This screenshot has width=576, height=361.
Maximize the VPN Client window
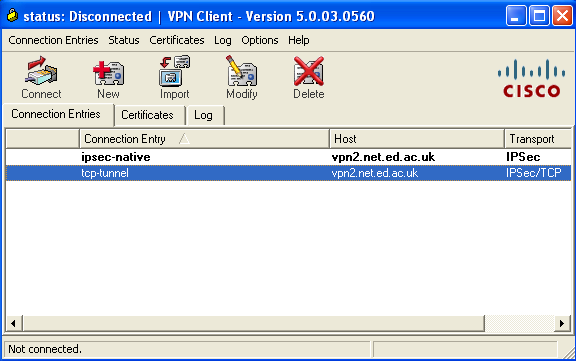(539, 16)
